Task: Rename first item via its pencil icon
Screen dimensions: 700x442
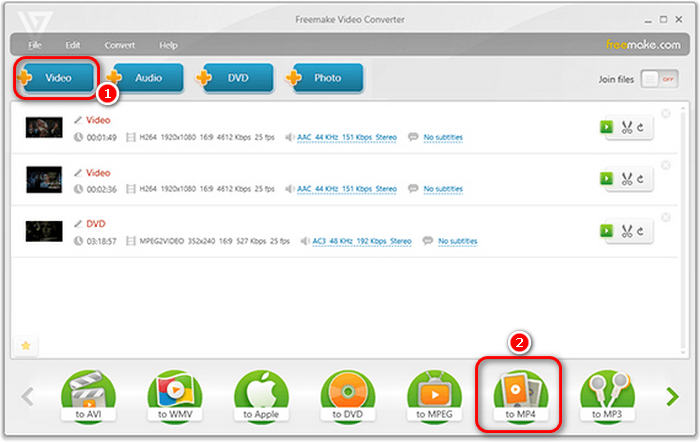Action: pyautogui.click(x=78, y=120)
